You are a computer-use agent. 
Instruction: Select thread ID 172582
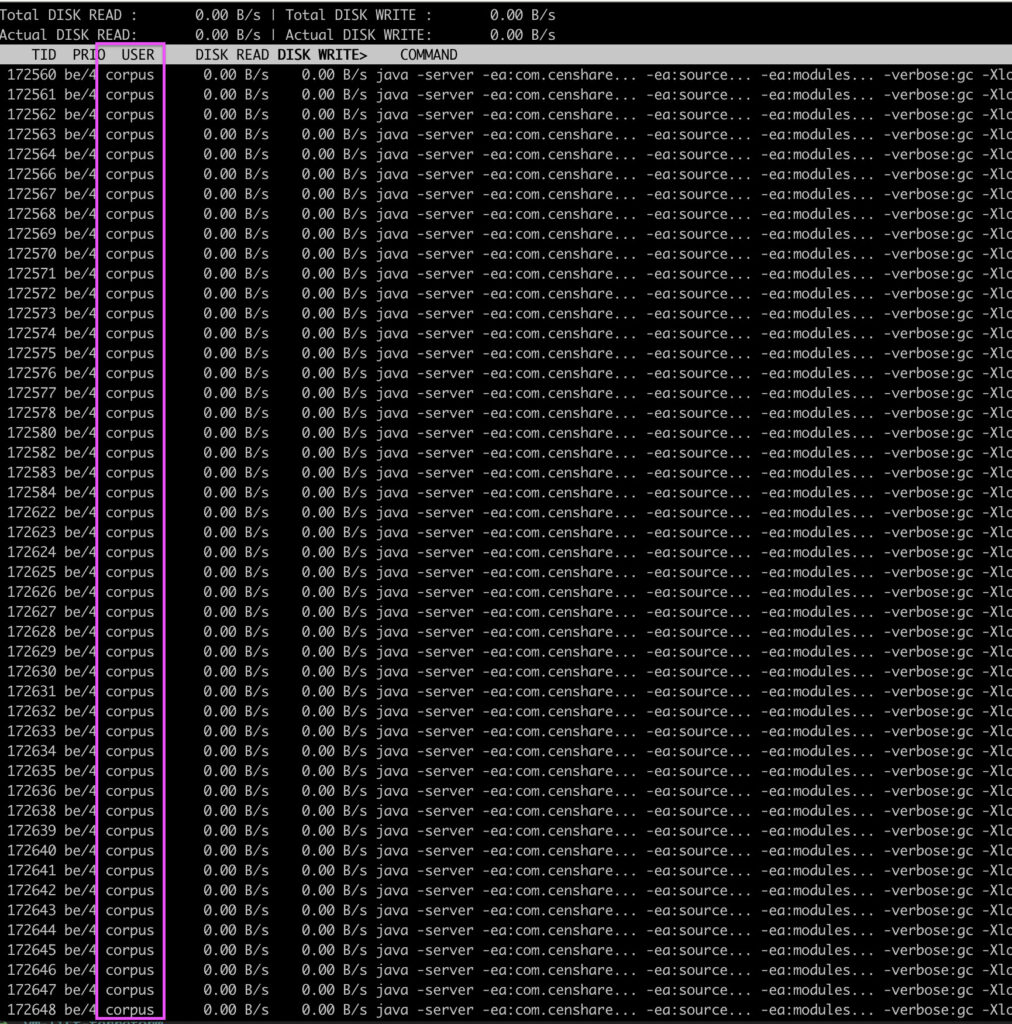tap(32, 453)
